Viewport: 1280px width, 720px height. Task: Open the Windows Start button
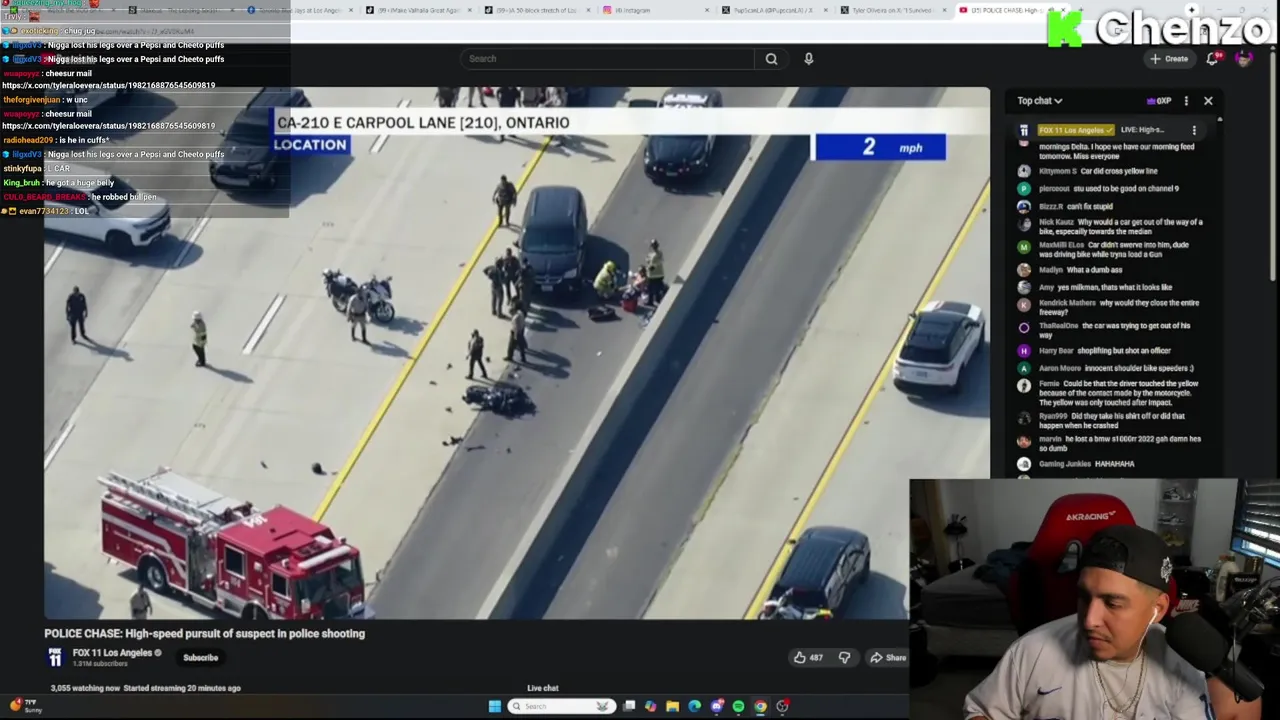494,707
